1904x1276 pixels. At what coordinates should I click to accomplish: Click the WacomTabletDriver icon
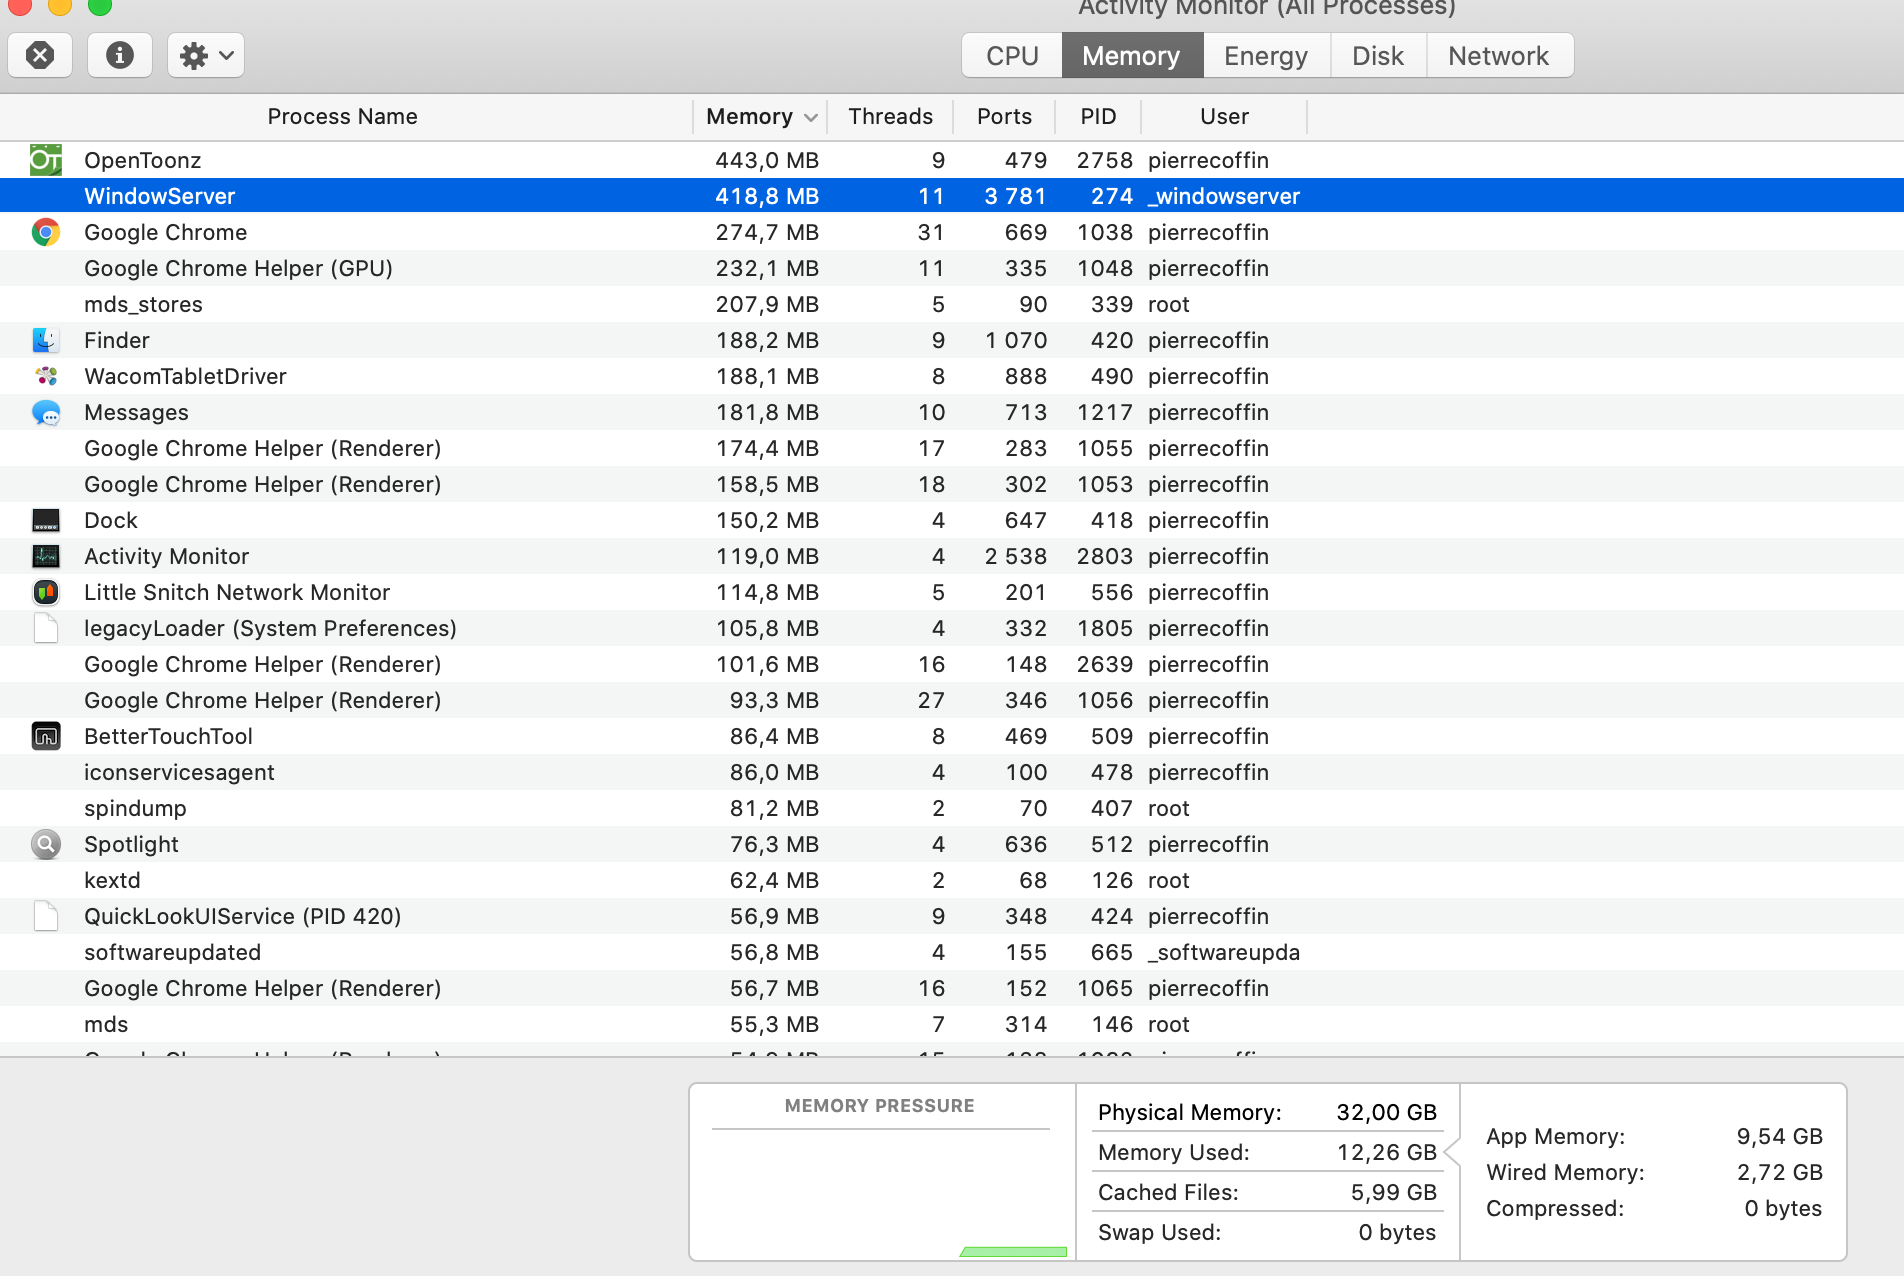[x=46, y=376]
